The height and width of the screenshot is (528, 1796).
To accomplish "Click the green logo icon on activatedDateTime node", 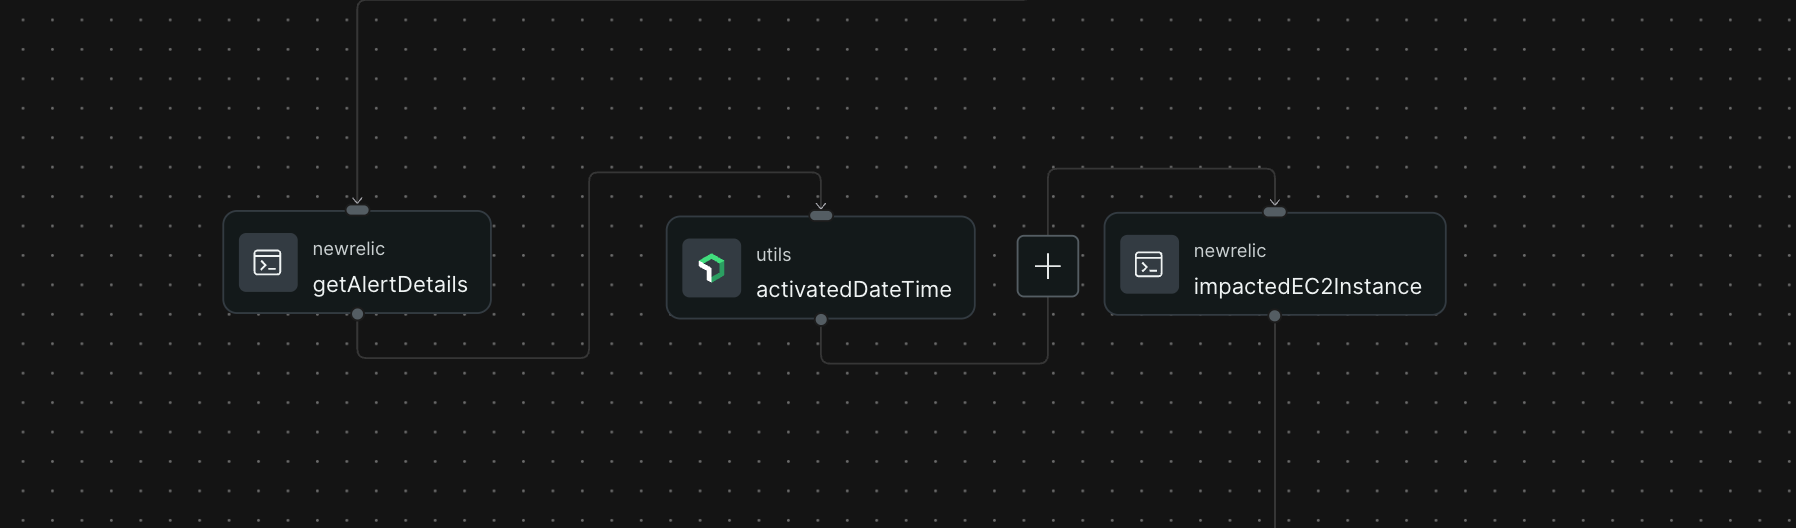I will (711, 268).
